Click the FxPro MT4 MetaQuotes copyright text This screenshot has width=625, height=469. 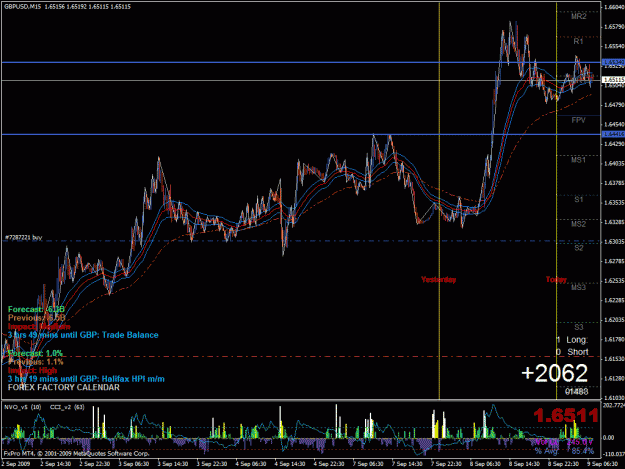pyautogui.click(x=77, y=453)
